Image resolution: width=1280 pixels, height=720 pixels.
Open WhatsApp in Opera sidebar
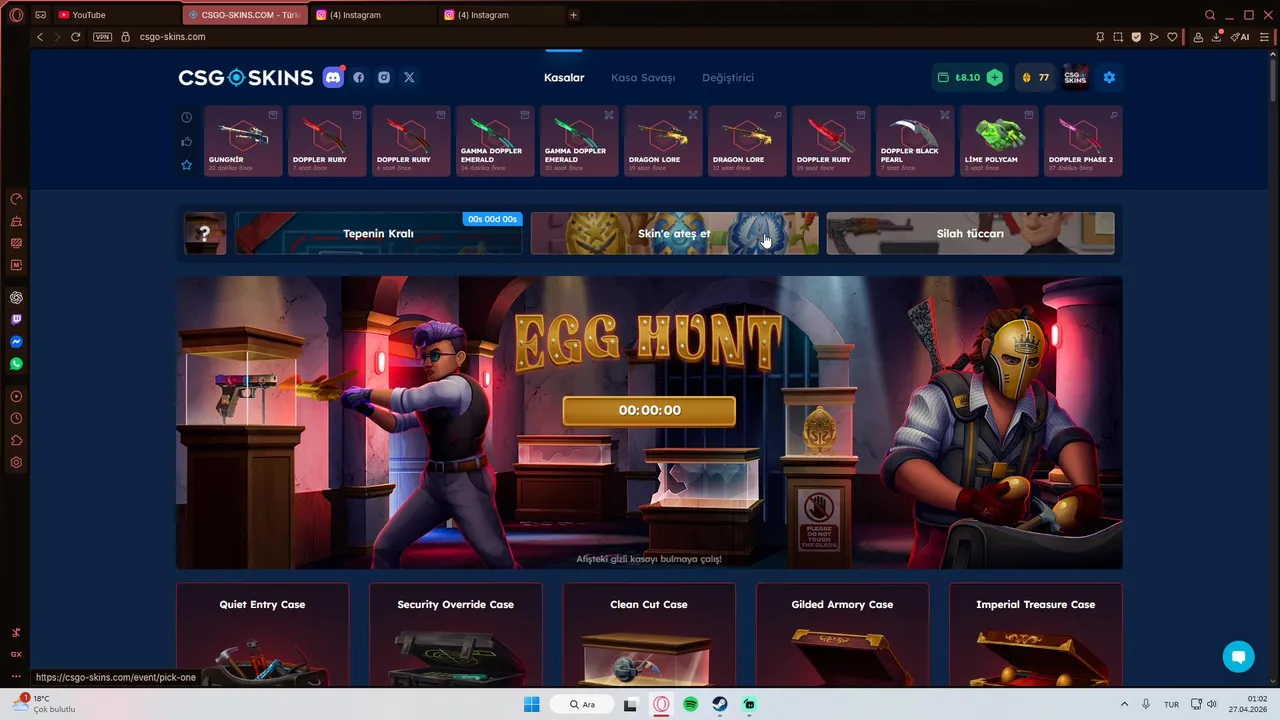[x=16, y=364]
